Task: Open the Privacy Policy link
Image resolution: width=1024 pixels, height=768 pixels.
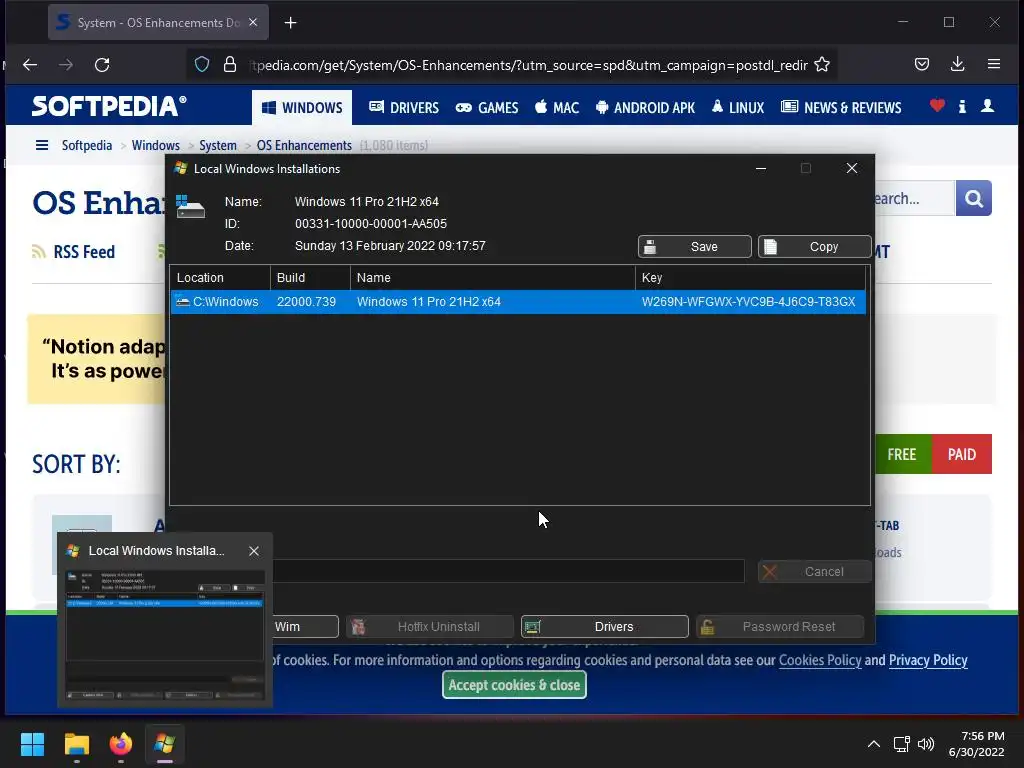Action: point(928,660)
